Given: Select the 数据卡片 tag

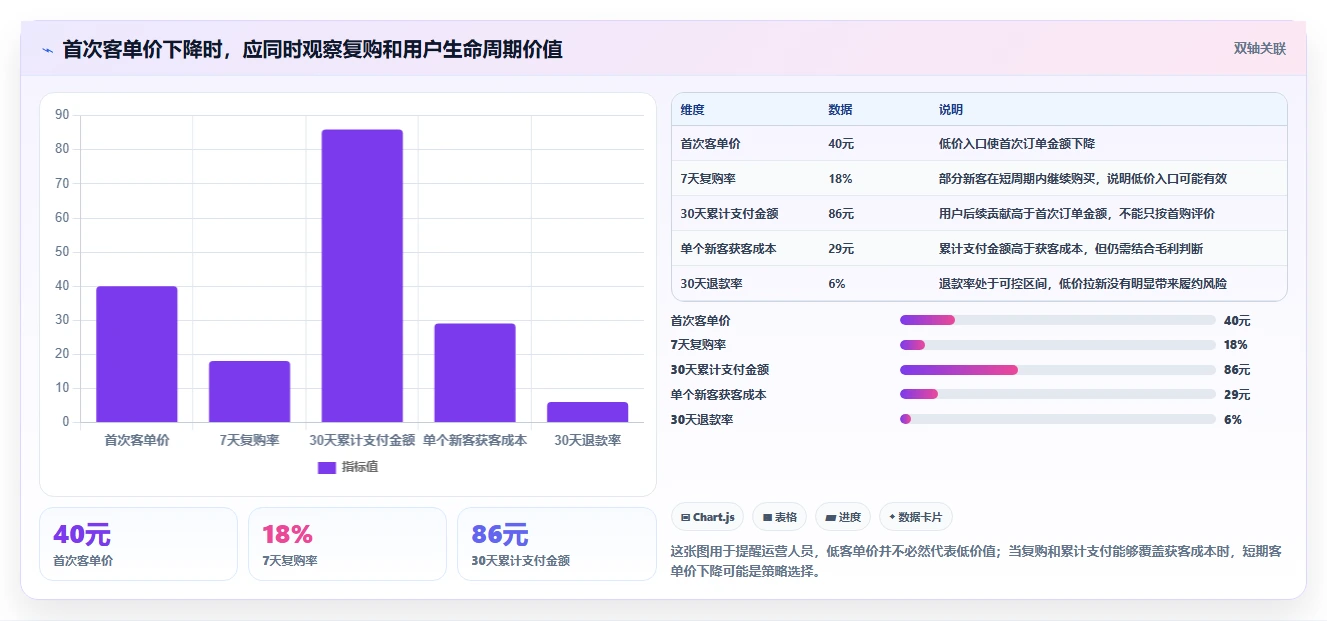Looking at the screenshot, I should coord(916,517).
